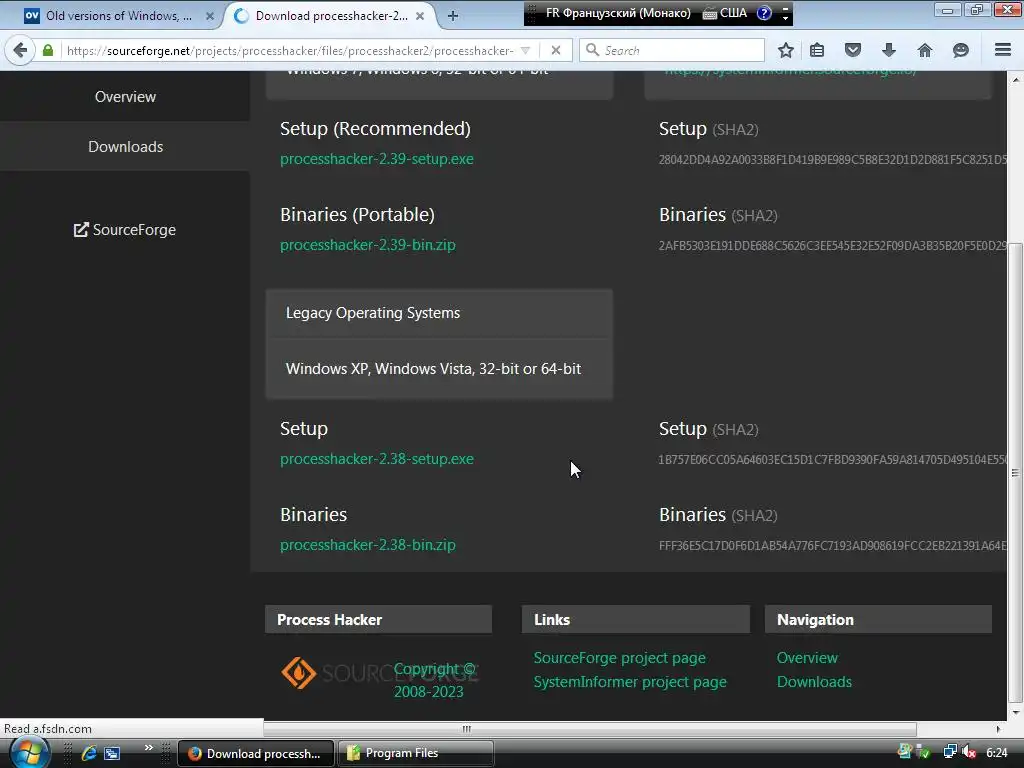The height and width of the screenshot is (768, 1024).
Task: Click the SourceForge logo in footer
Action: click(x=379, y=673)
